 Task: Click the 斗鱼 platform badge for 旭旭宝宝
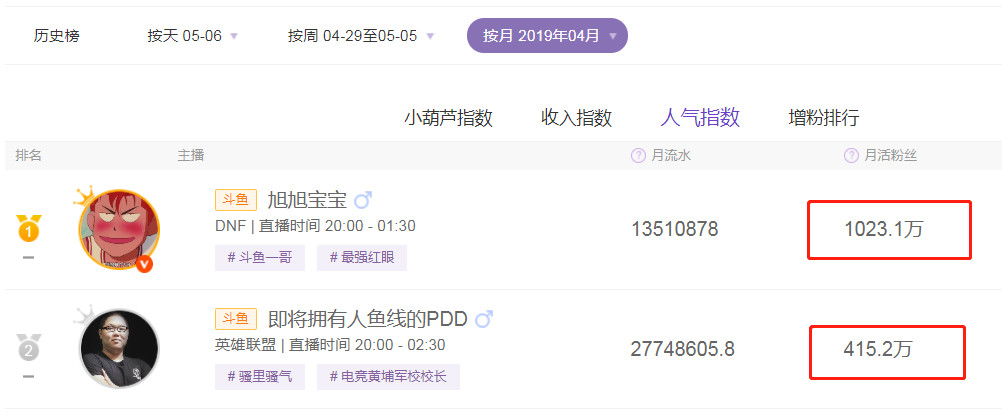coord(236,200)
